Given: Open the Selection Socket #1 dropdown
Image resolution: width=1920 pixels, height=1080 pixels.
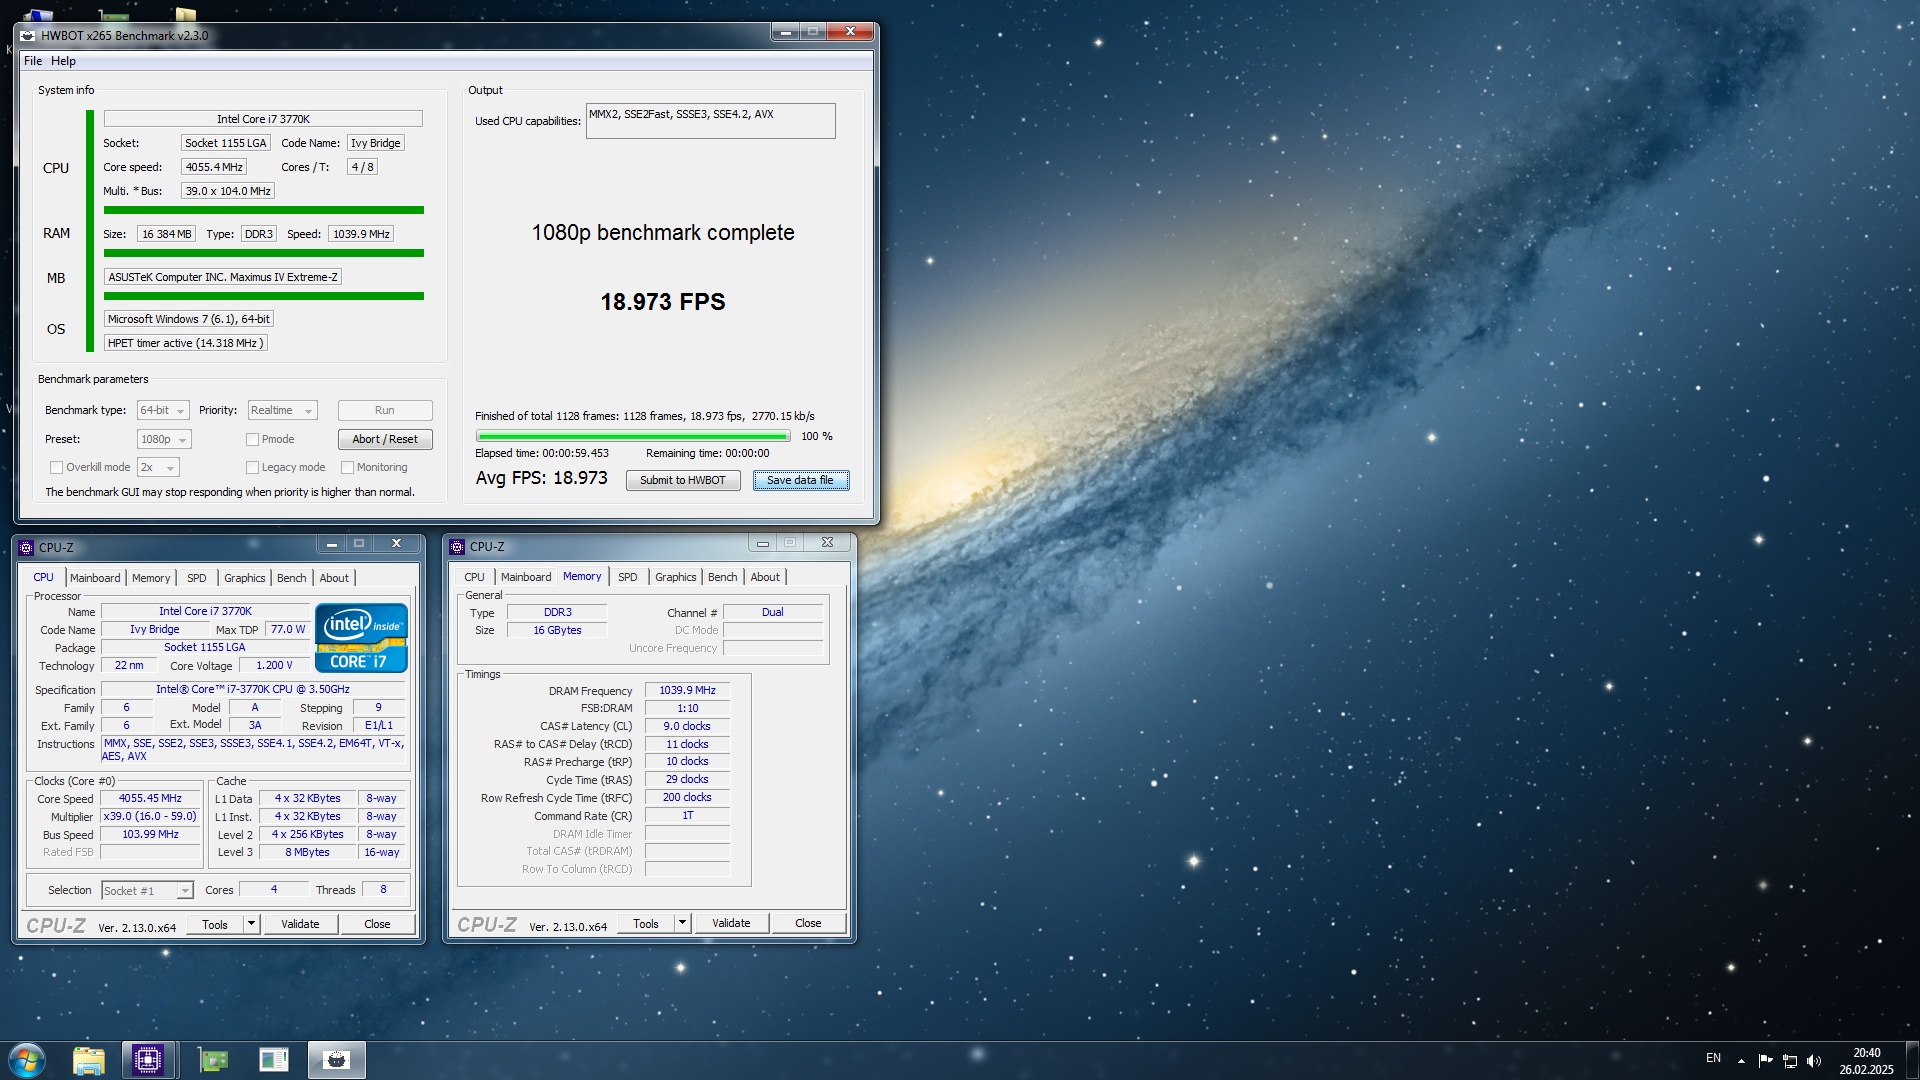Looking at the screenshot, I should pos(147,891).
